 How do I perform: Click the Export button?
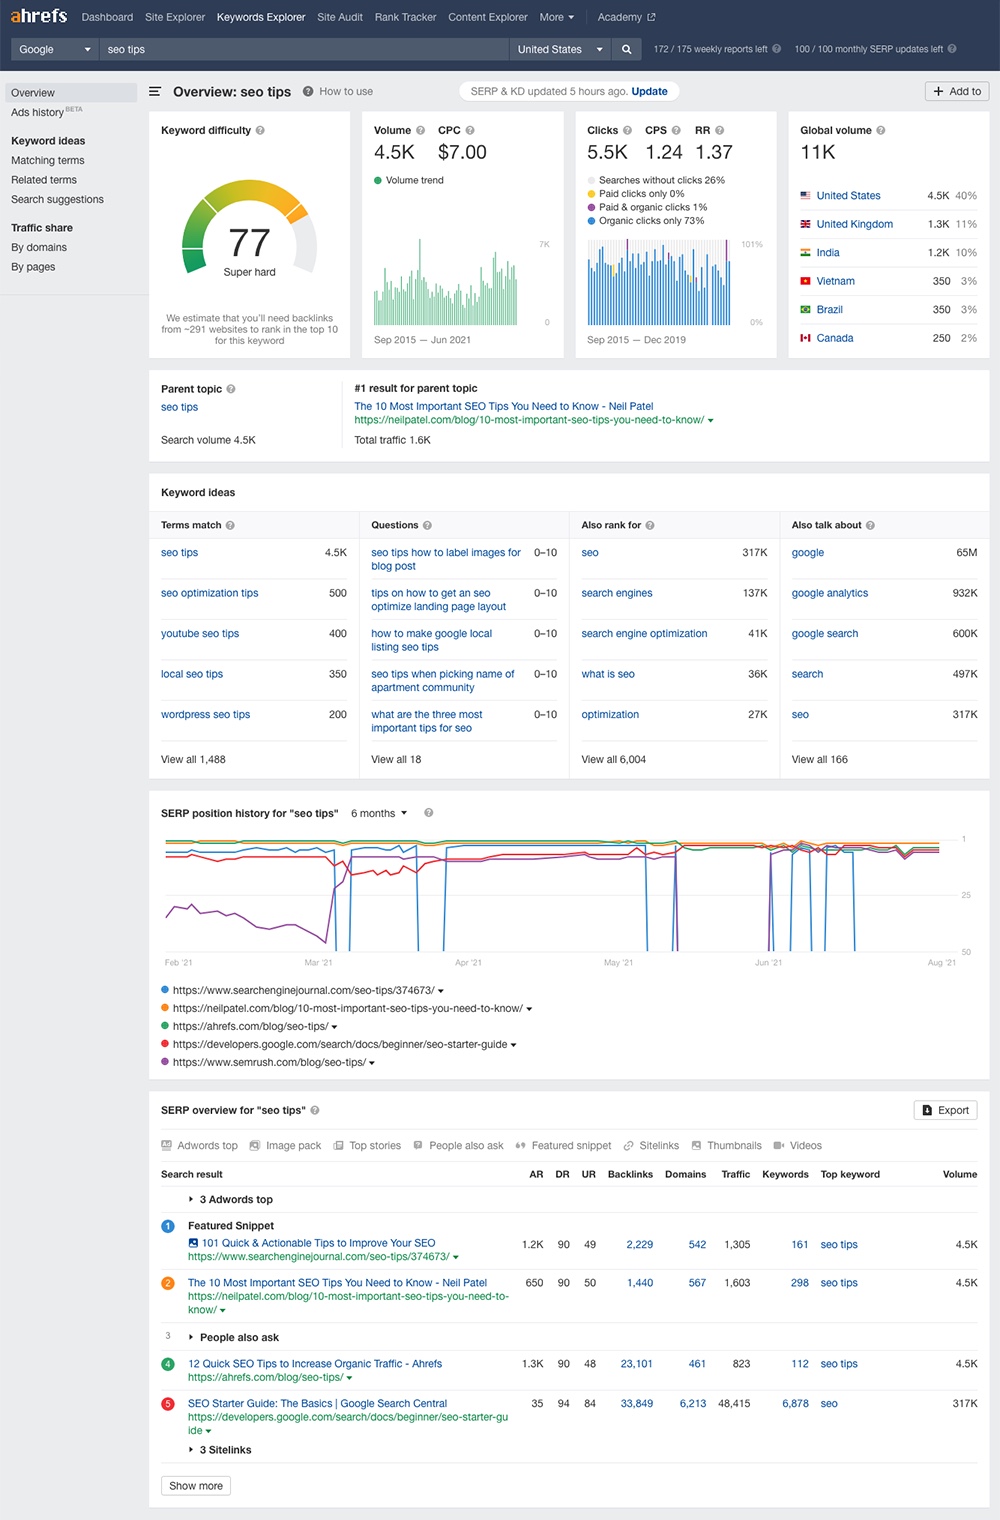coord(945,1110)
